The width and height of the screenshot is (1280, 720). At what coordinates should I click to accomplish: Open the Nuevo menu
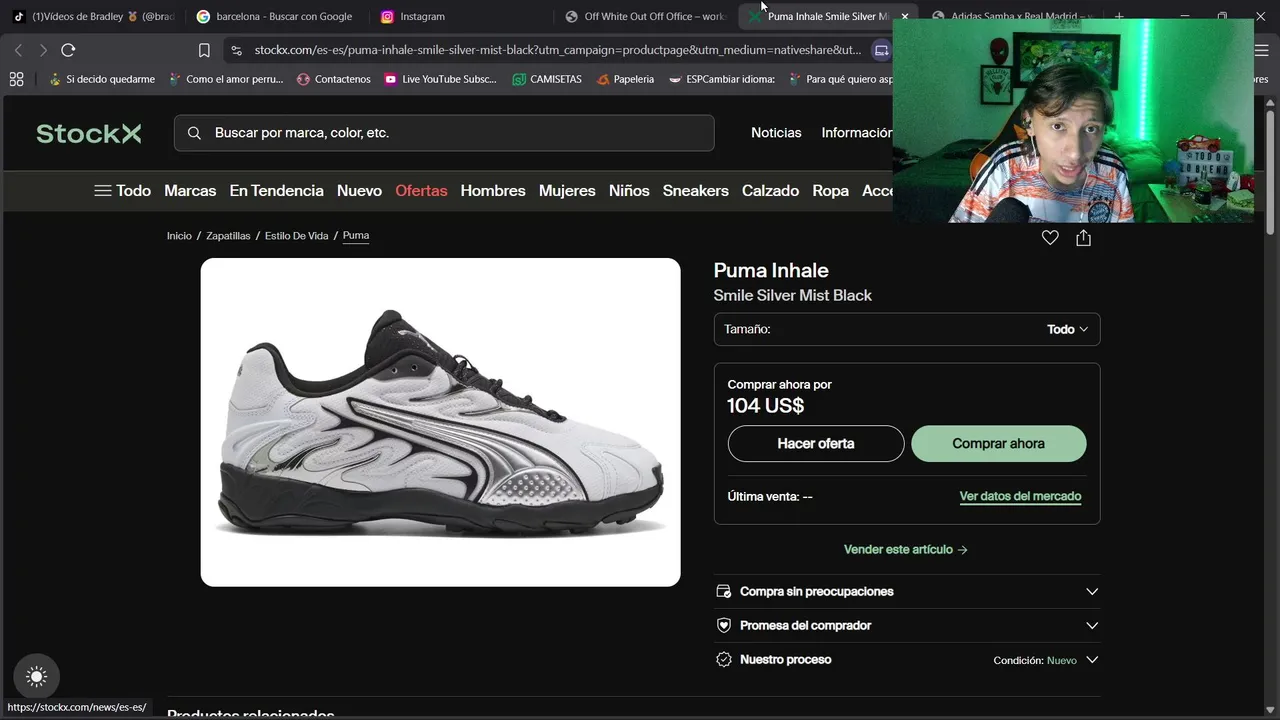[x=359, y=190]
